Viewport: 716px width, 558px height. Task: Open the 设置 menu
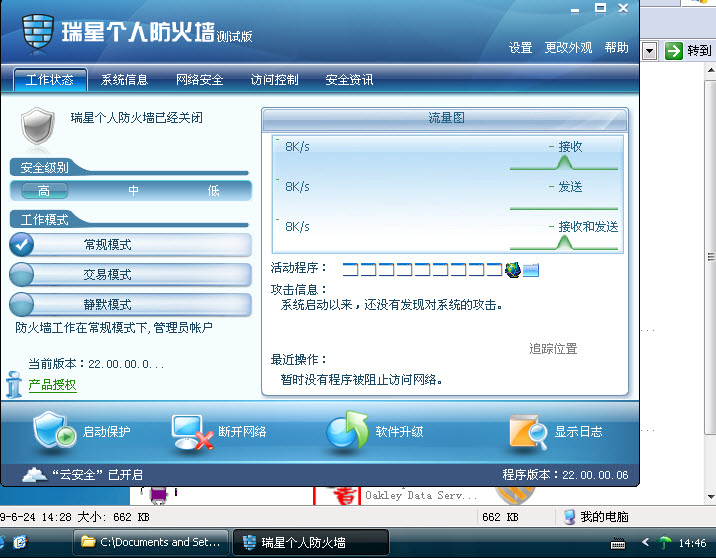click(521, 47)
